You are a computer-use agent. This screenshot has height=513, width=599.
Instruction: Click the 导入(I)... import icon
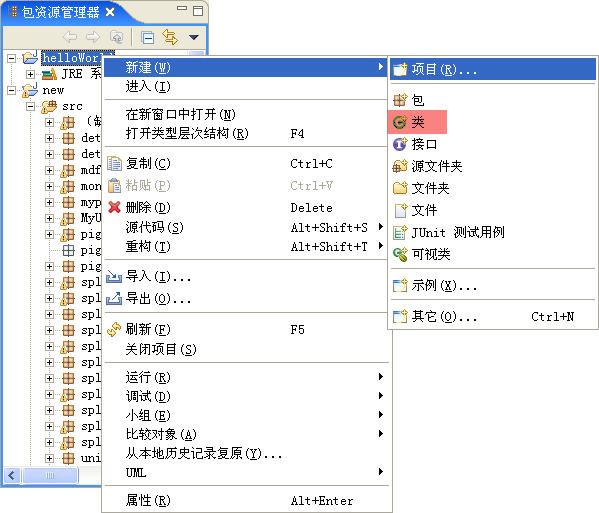pos(114,276)
